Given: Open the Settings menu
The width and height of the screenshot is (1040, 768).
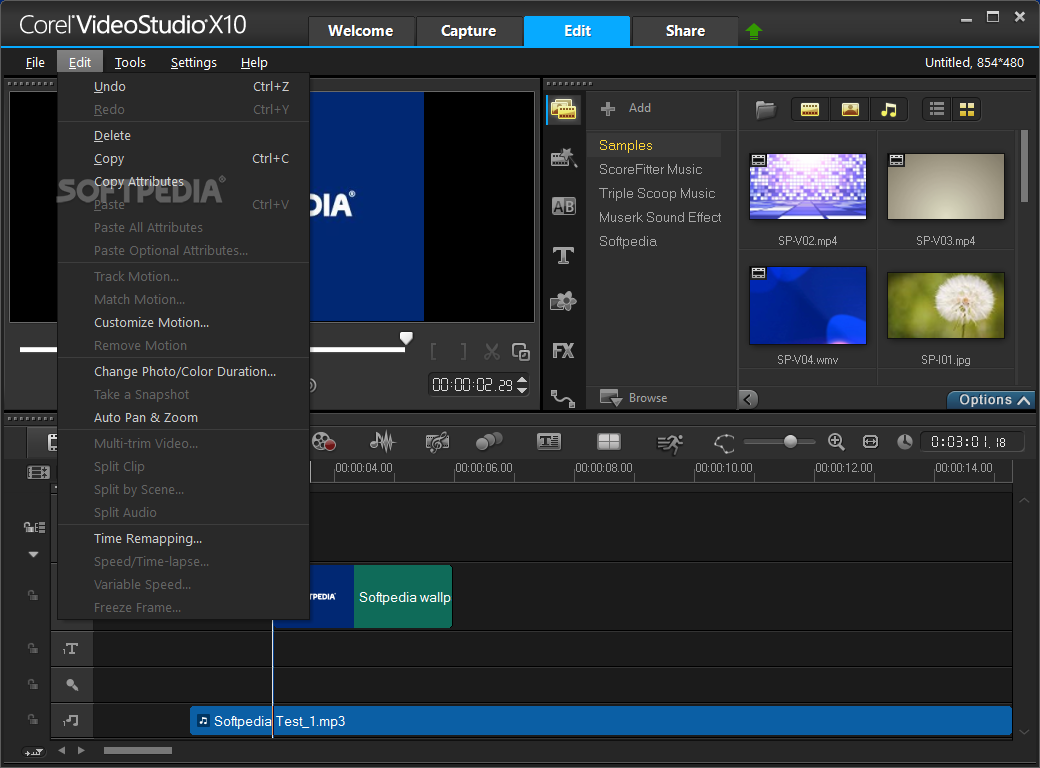Looking at the screenshot, I should (194, 62).
